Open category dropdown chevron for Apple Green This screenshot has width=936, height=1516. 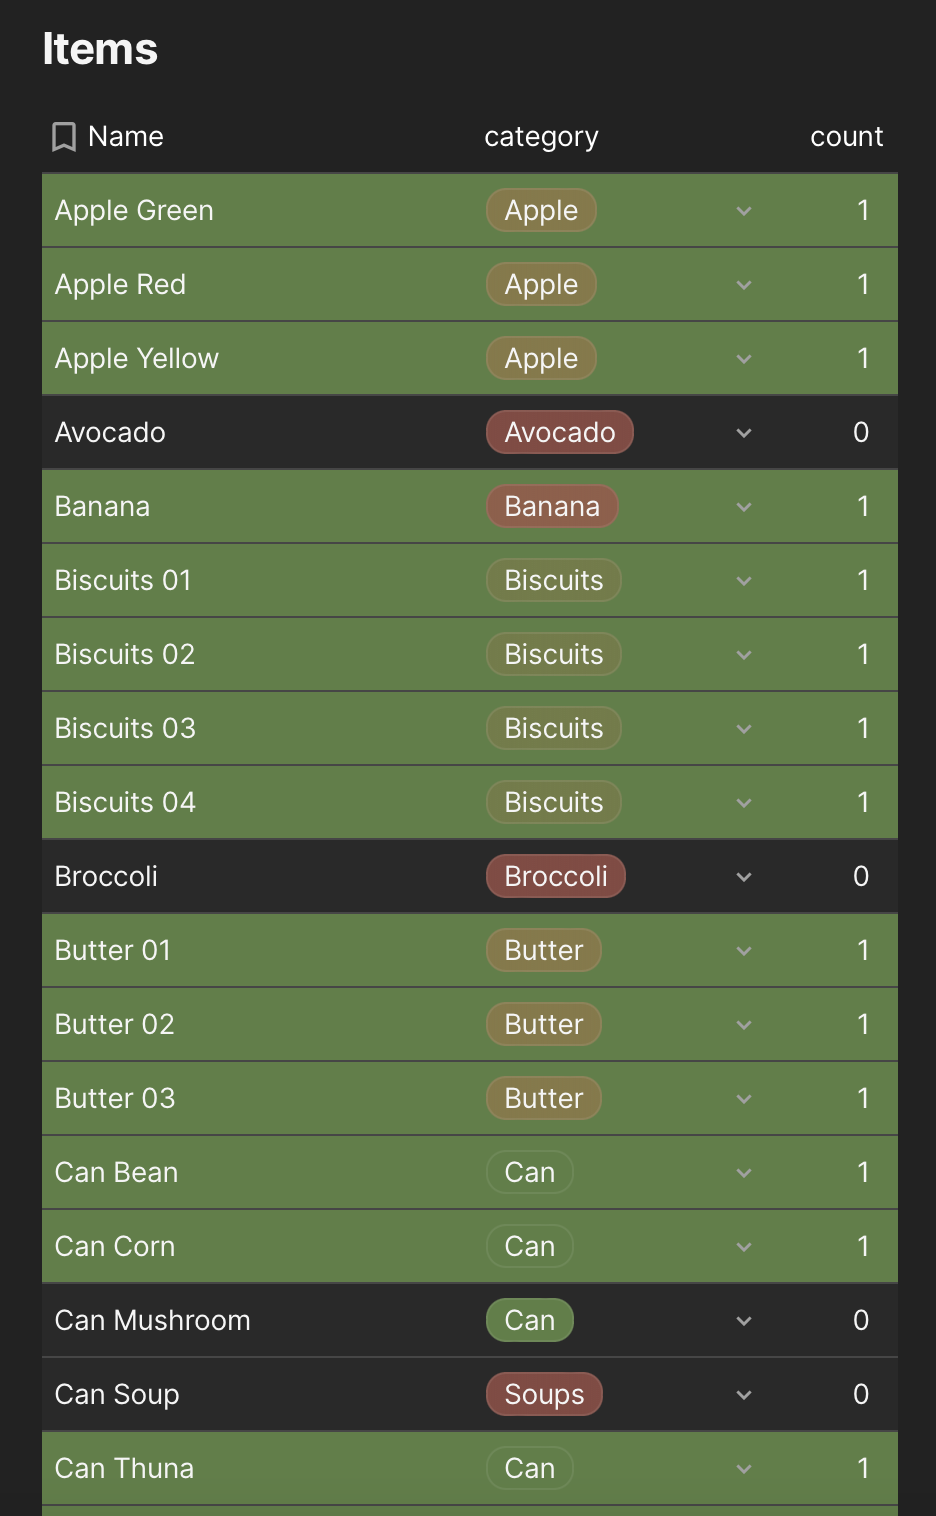click(744, 211)
